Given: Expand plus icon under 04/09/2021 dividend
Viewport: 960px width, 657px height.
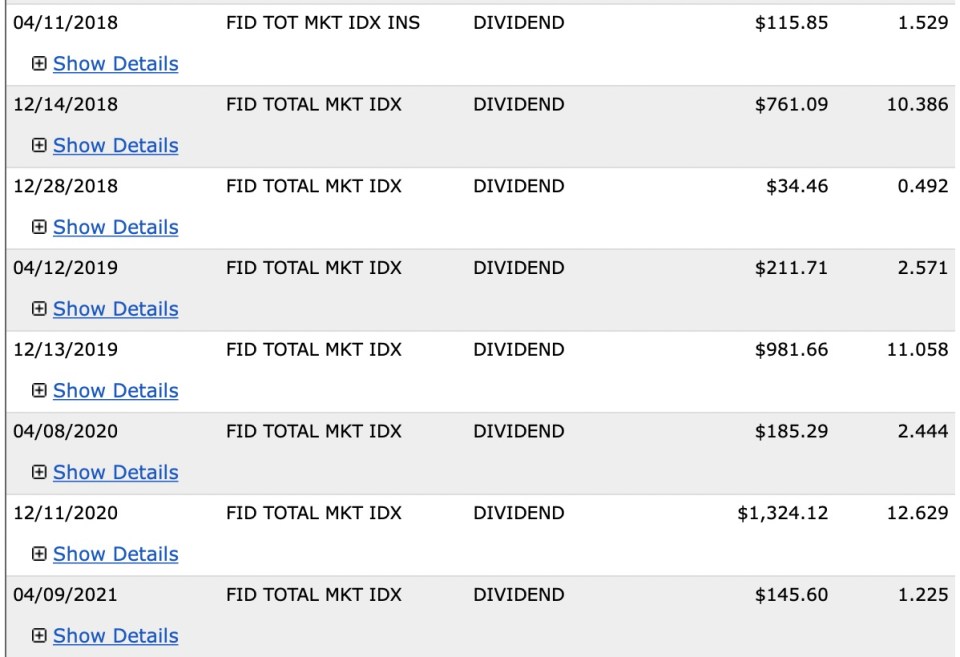Looking at the screenshot, I should 39,636.
